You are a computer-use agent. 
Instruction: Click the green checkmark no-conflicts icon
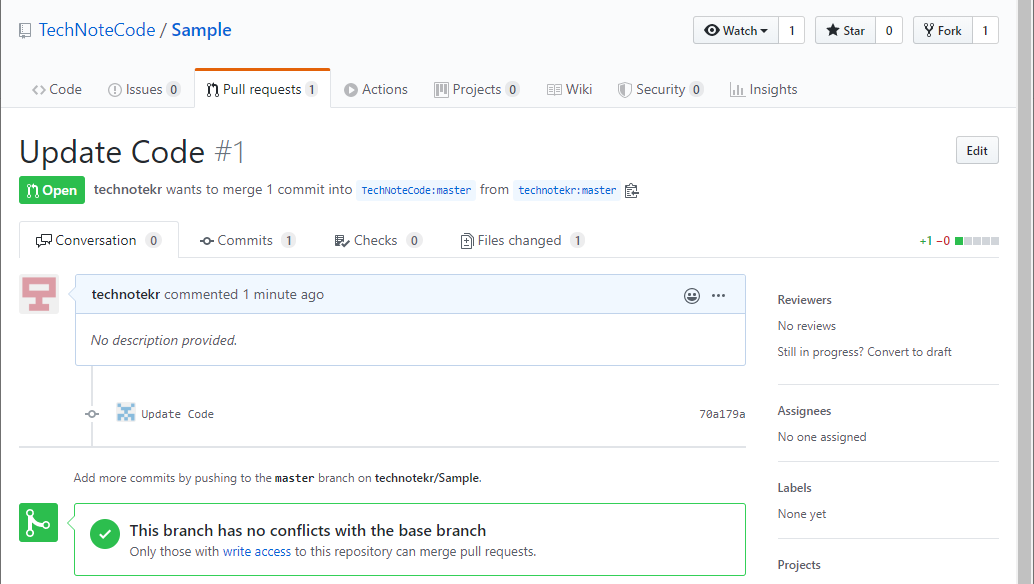(x=105, y=534)
